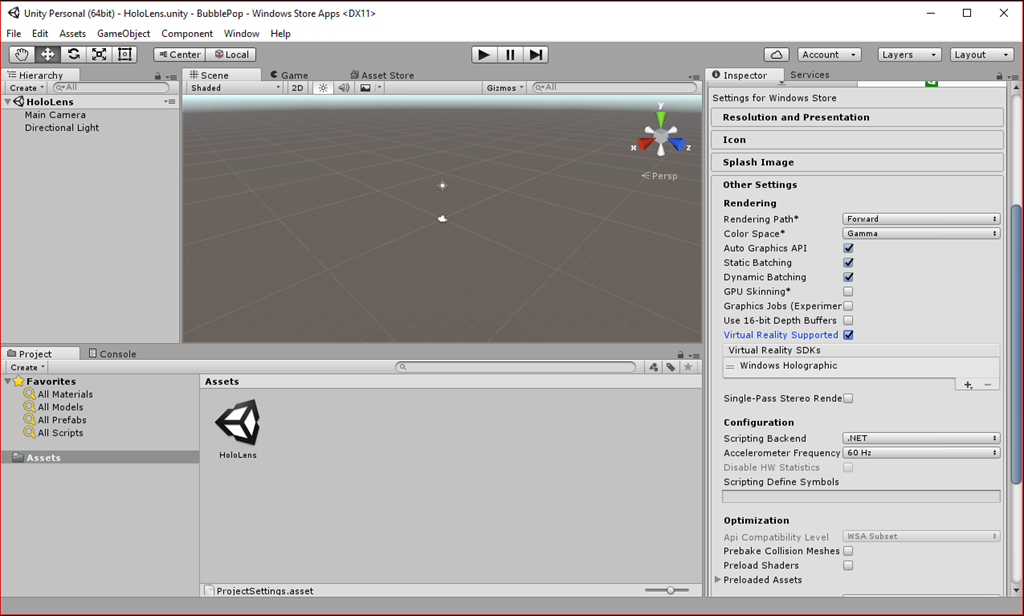Click the green Y axis on scene gizmo
1024x616 pixels.
click(x=661, y=118)
